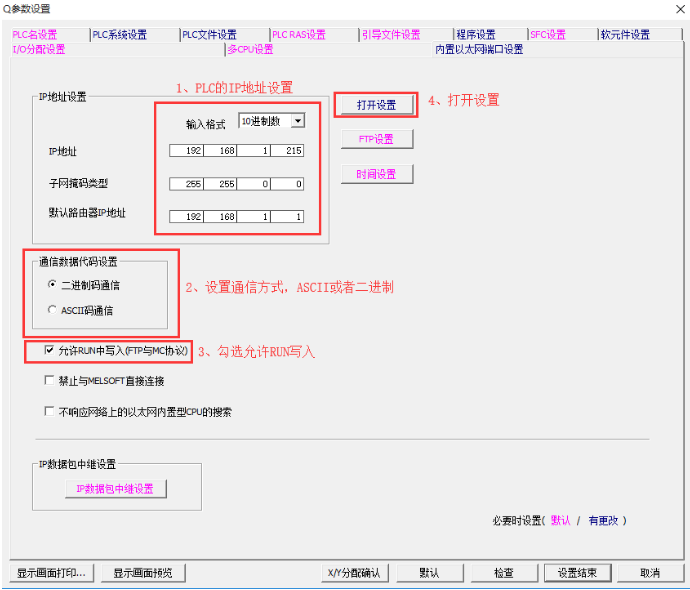
Task: Click the 打开设置 button
Action: pyautogui.click(x=376, y=105)
